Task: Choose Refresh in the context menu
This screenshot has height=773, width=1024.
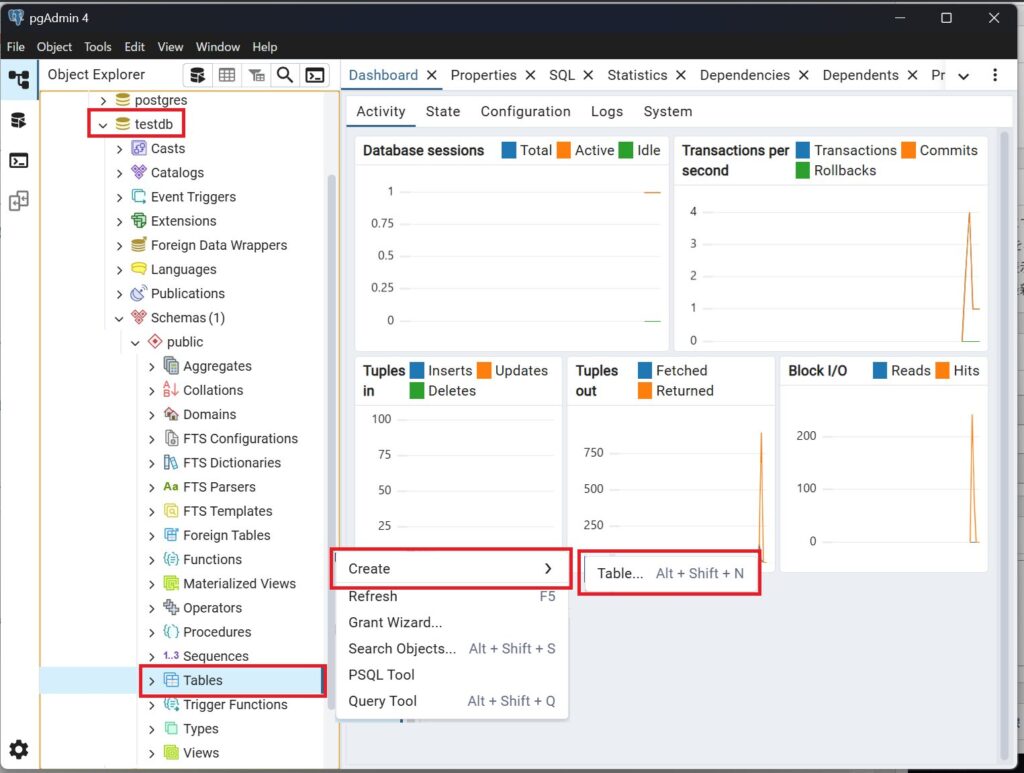Action: click(451, 596)
